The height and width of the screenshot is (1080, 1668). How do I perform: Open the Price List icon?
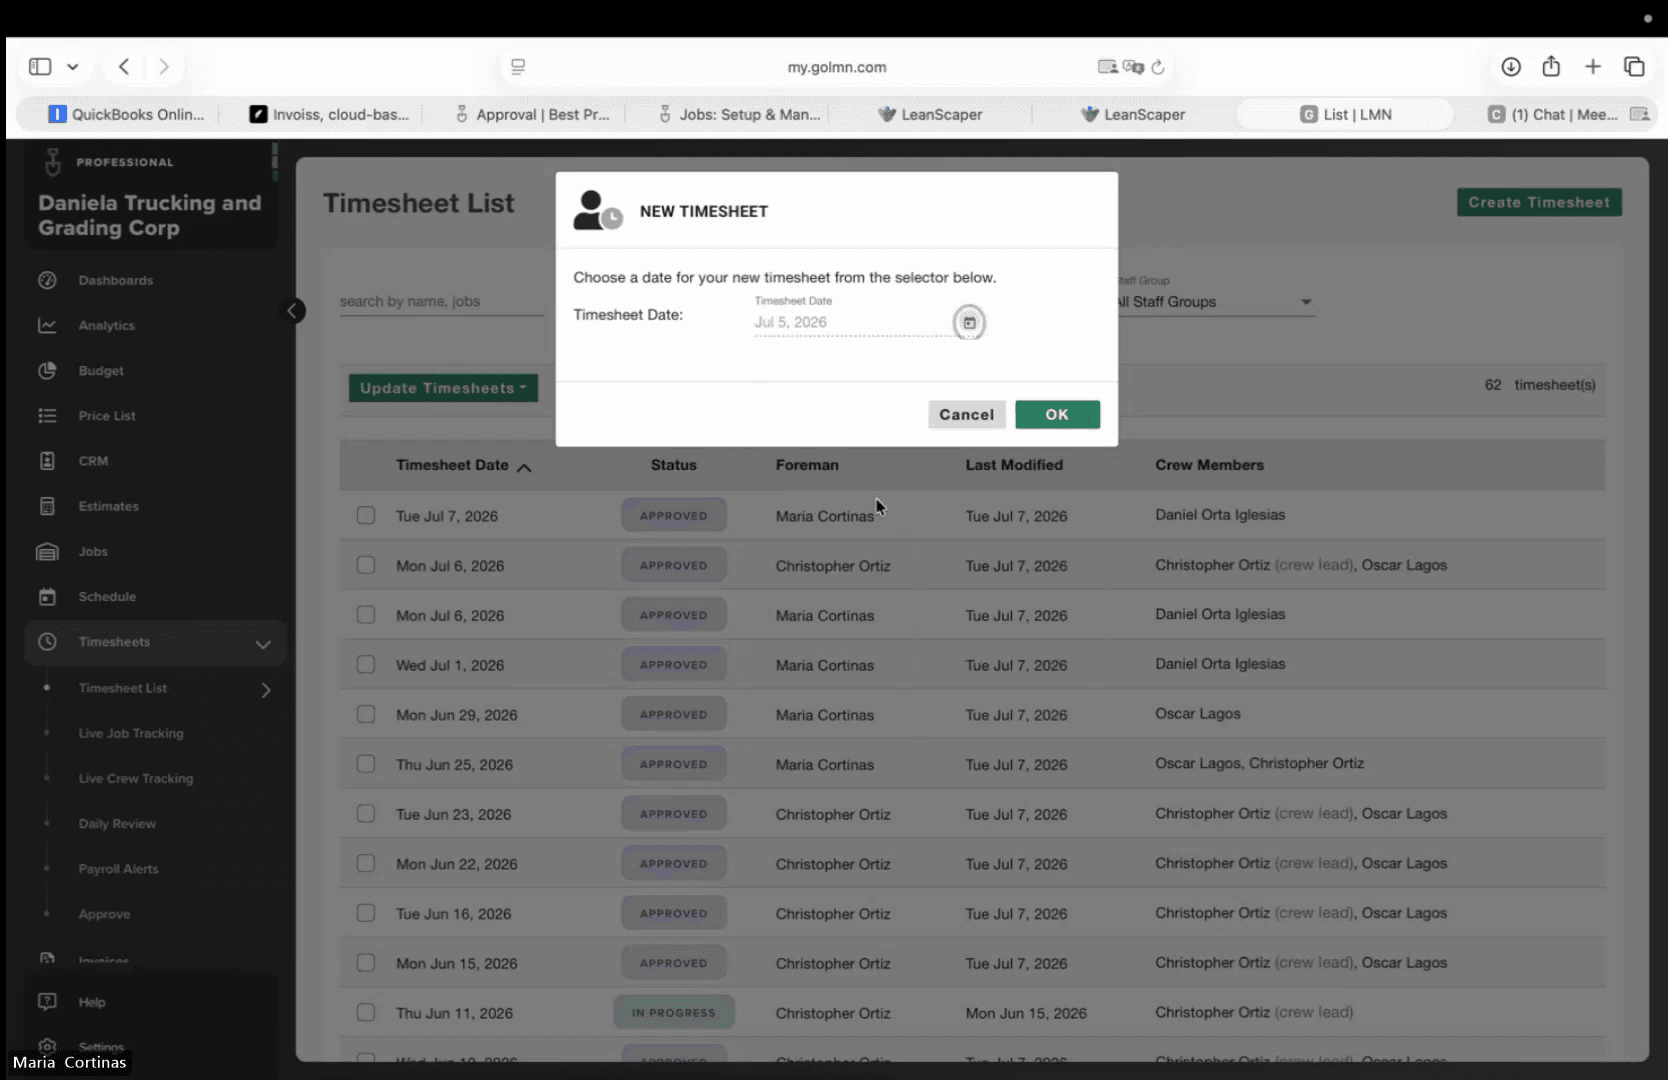pos(47,415)
